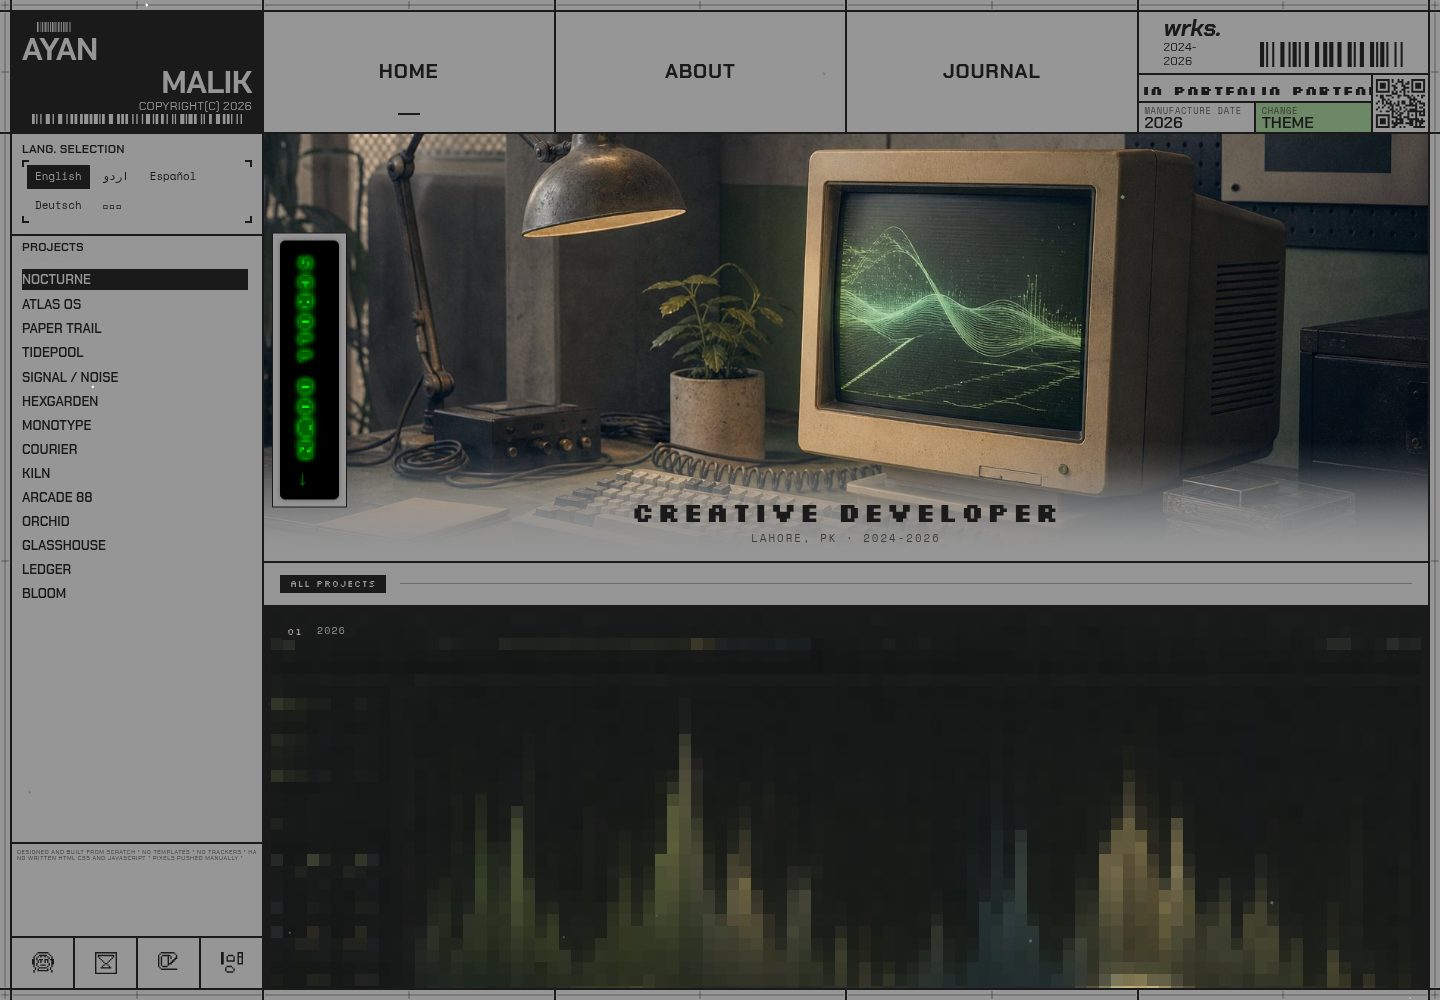Click the scrolling PORTFOLIO marquee text
The image size is (1440, 1000).
tap(1255, 91)
